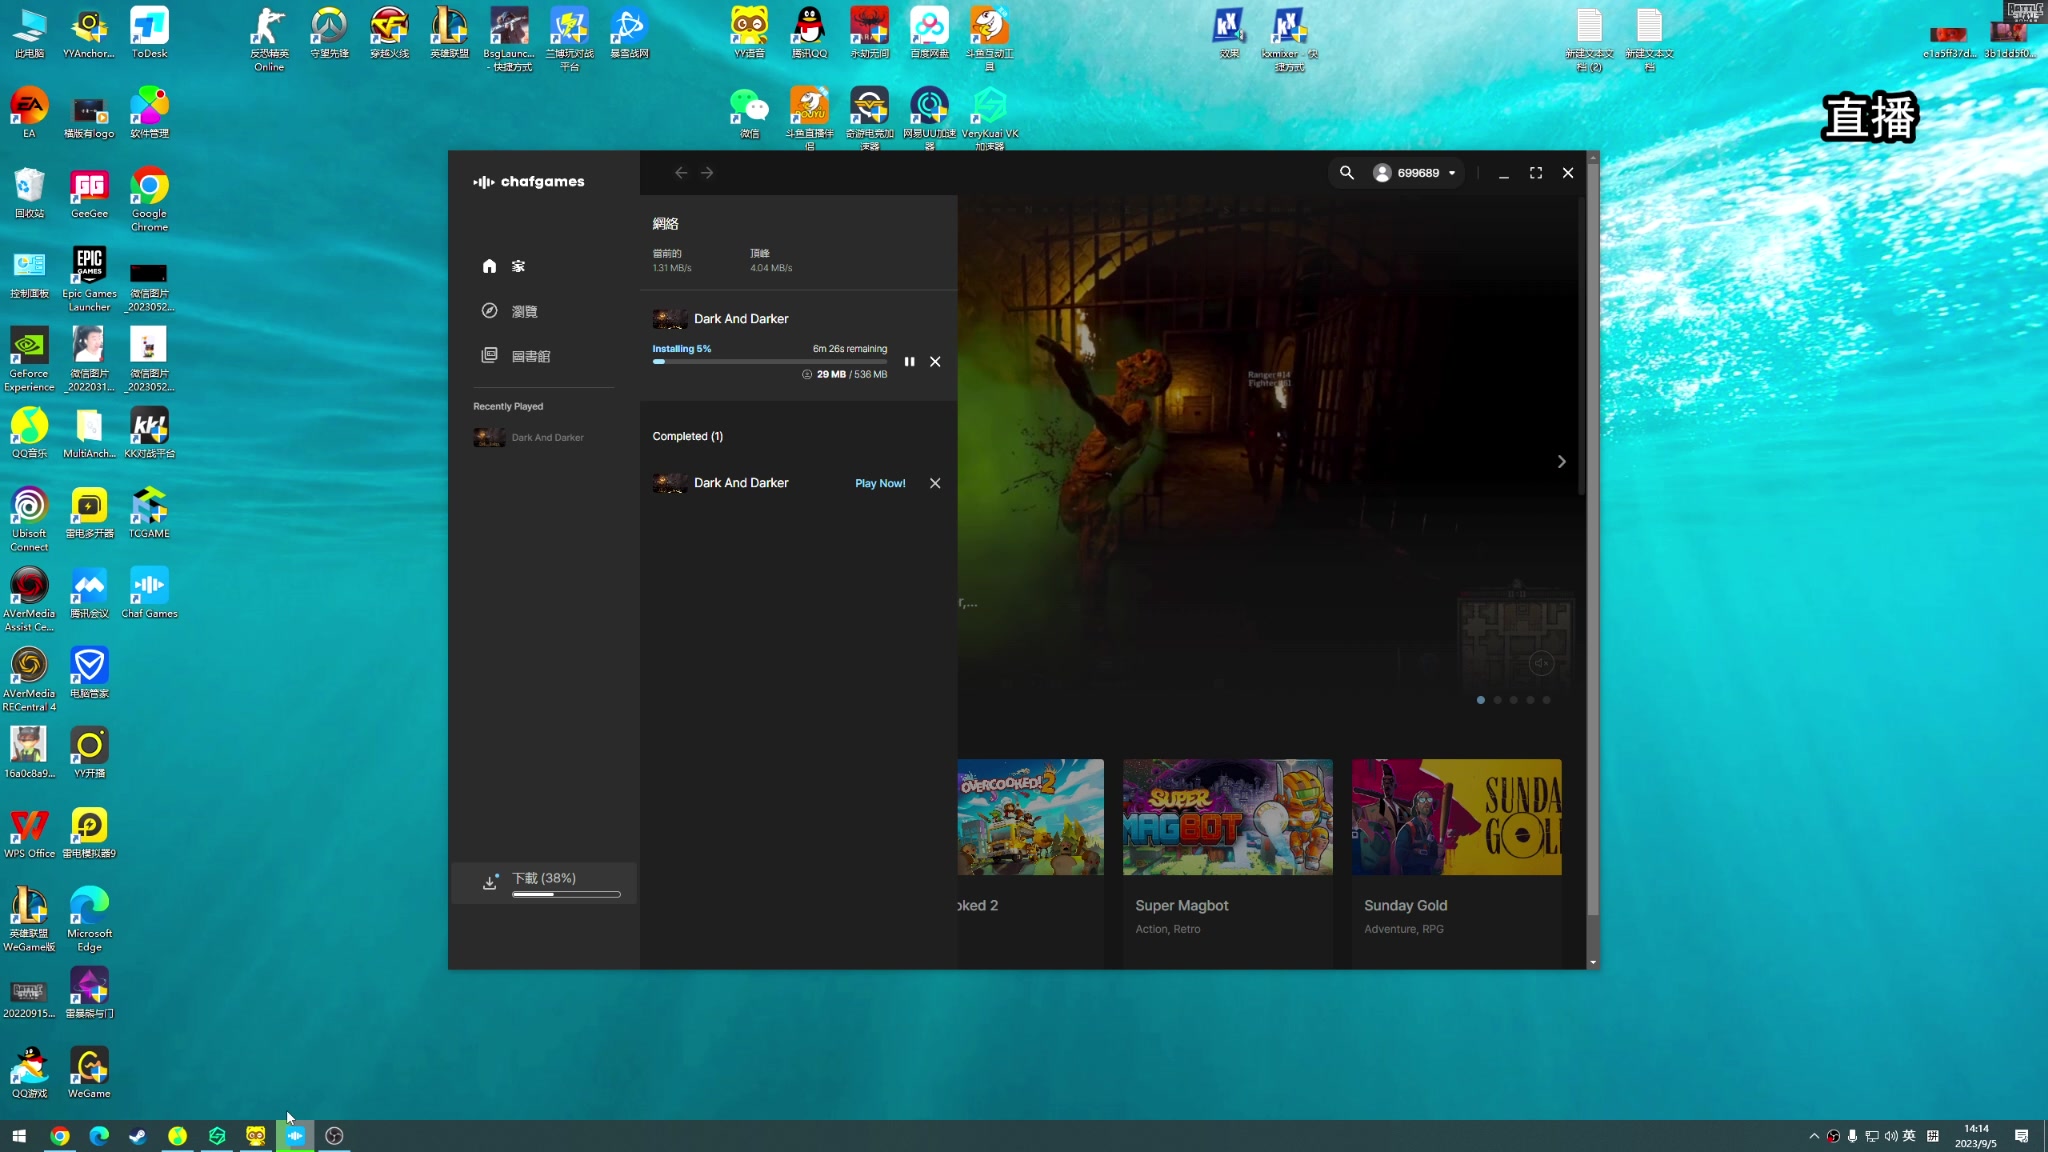Pause the Dark And Darker installation

[909, 362]
